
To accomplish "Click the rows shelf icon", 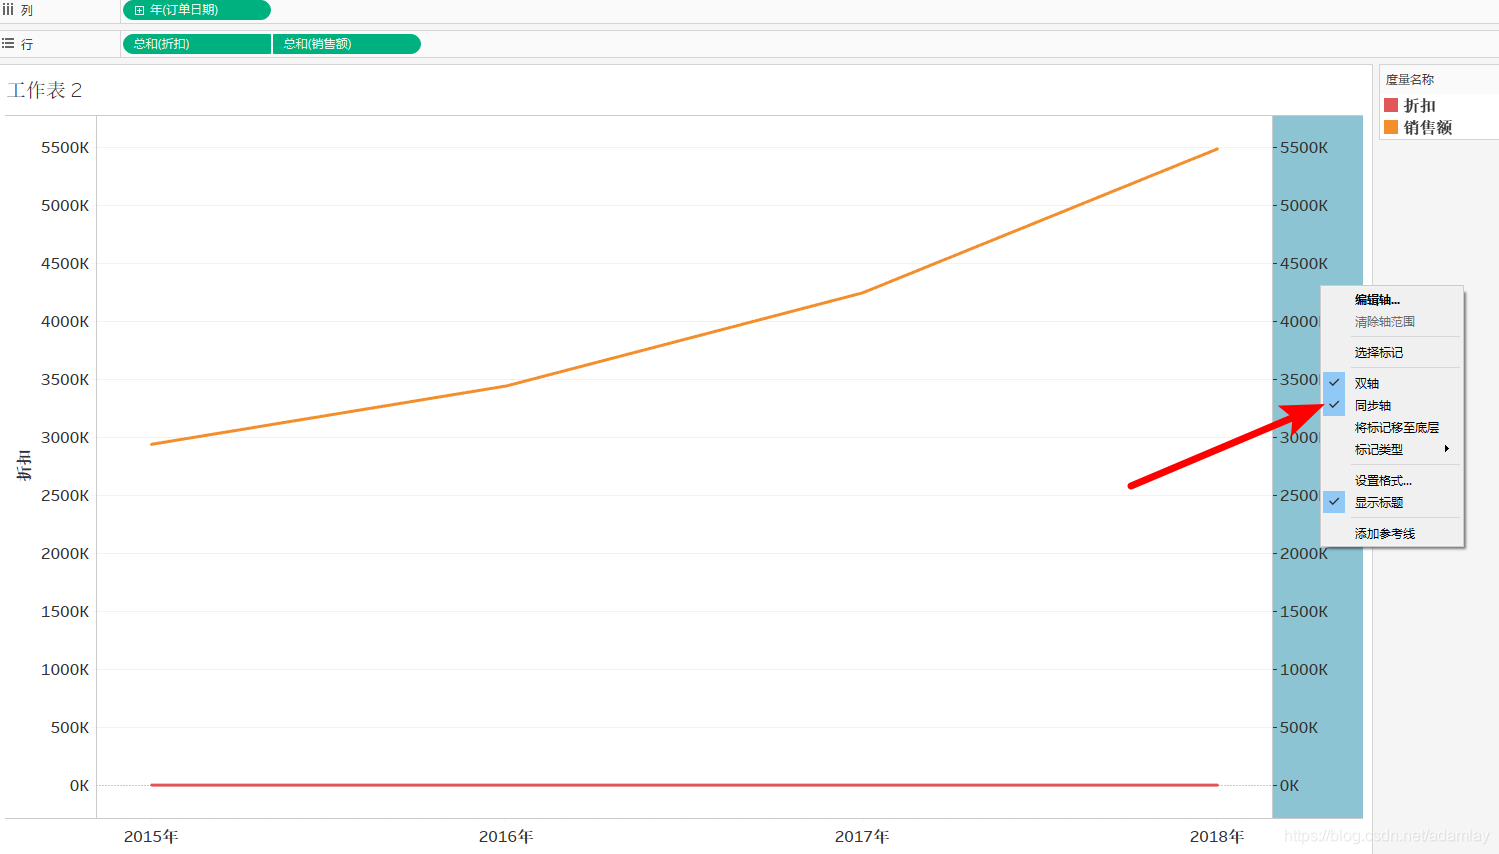I will (x=8, y=44).
